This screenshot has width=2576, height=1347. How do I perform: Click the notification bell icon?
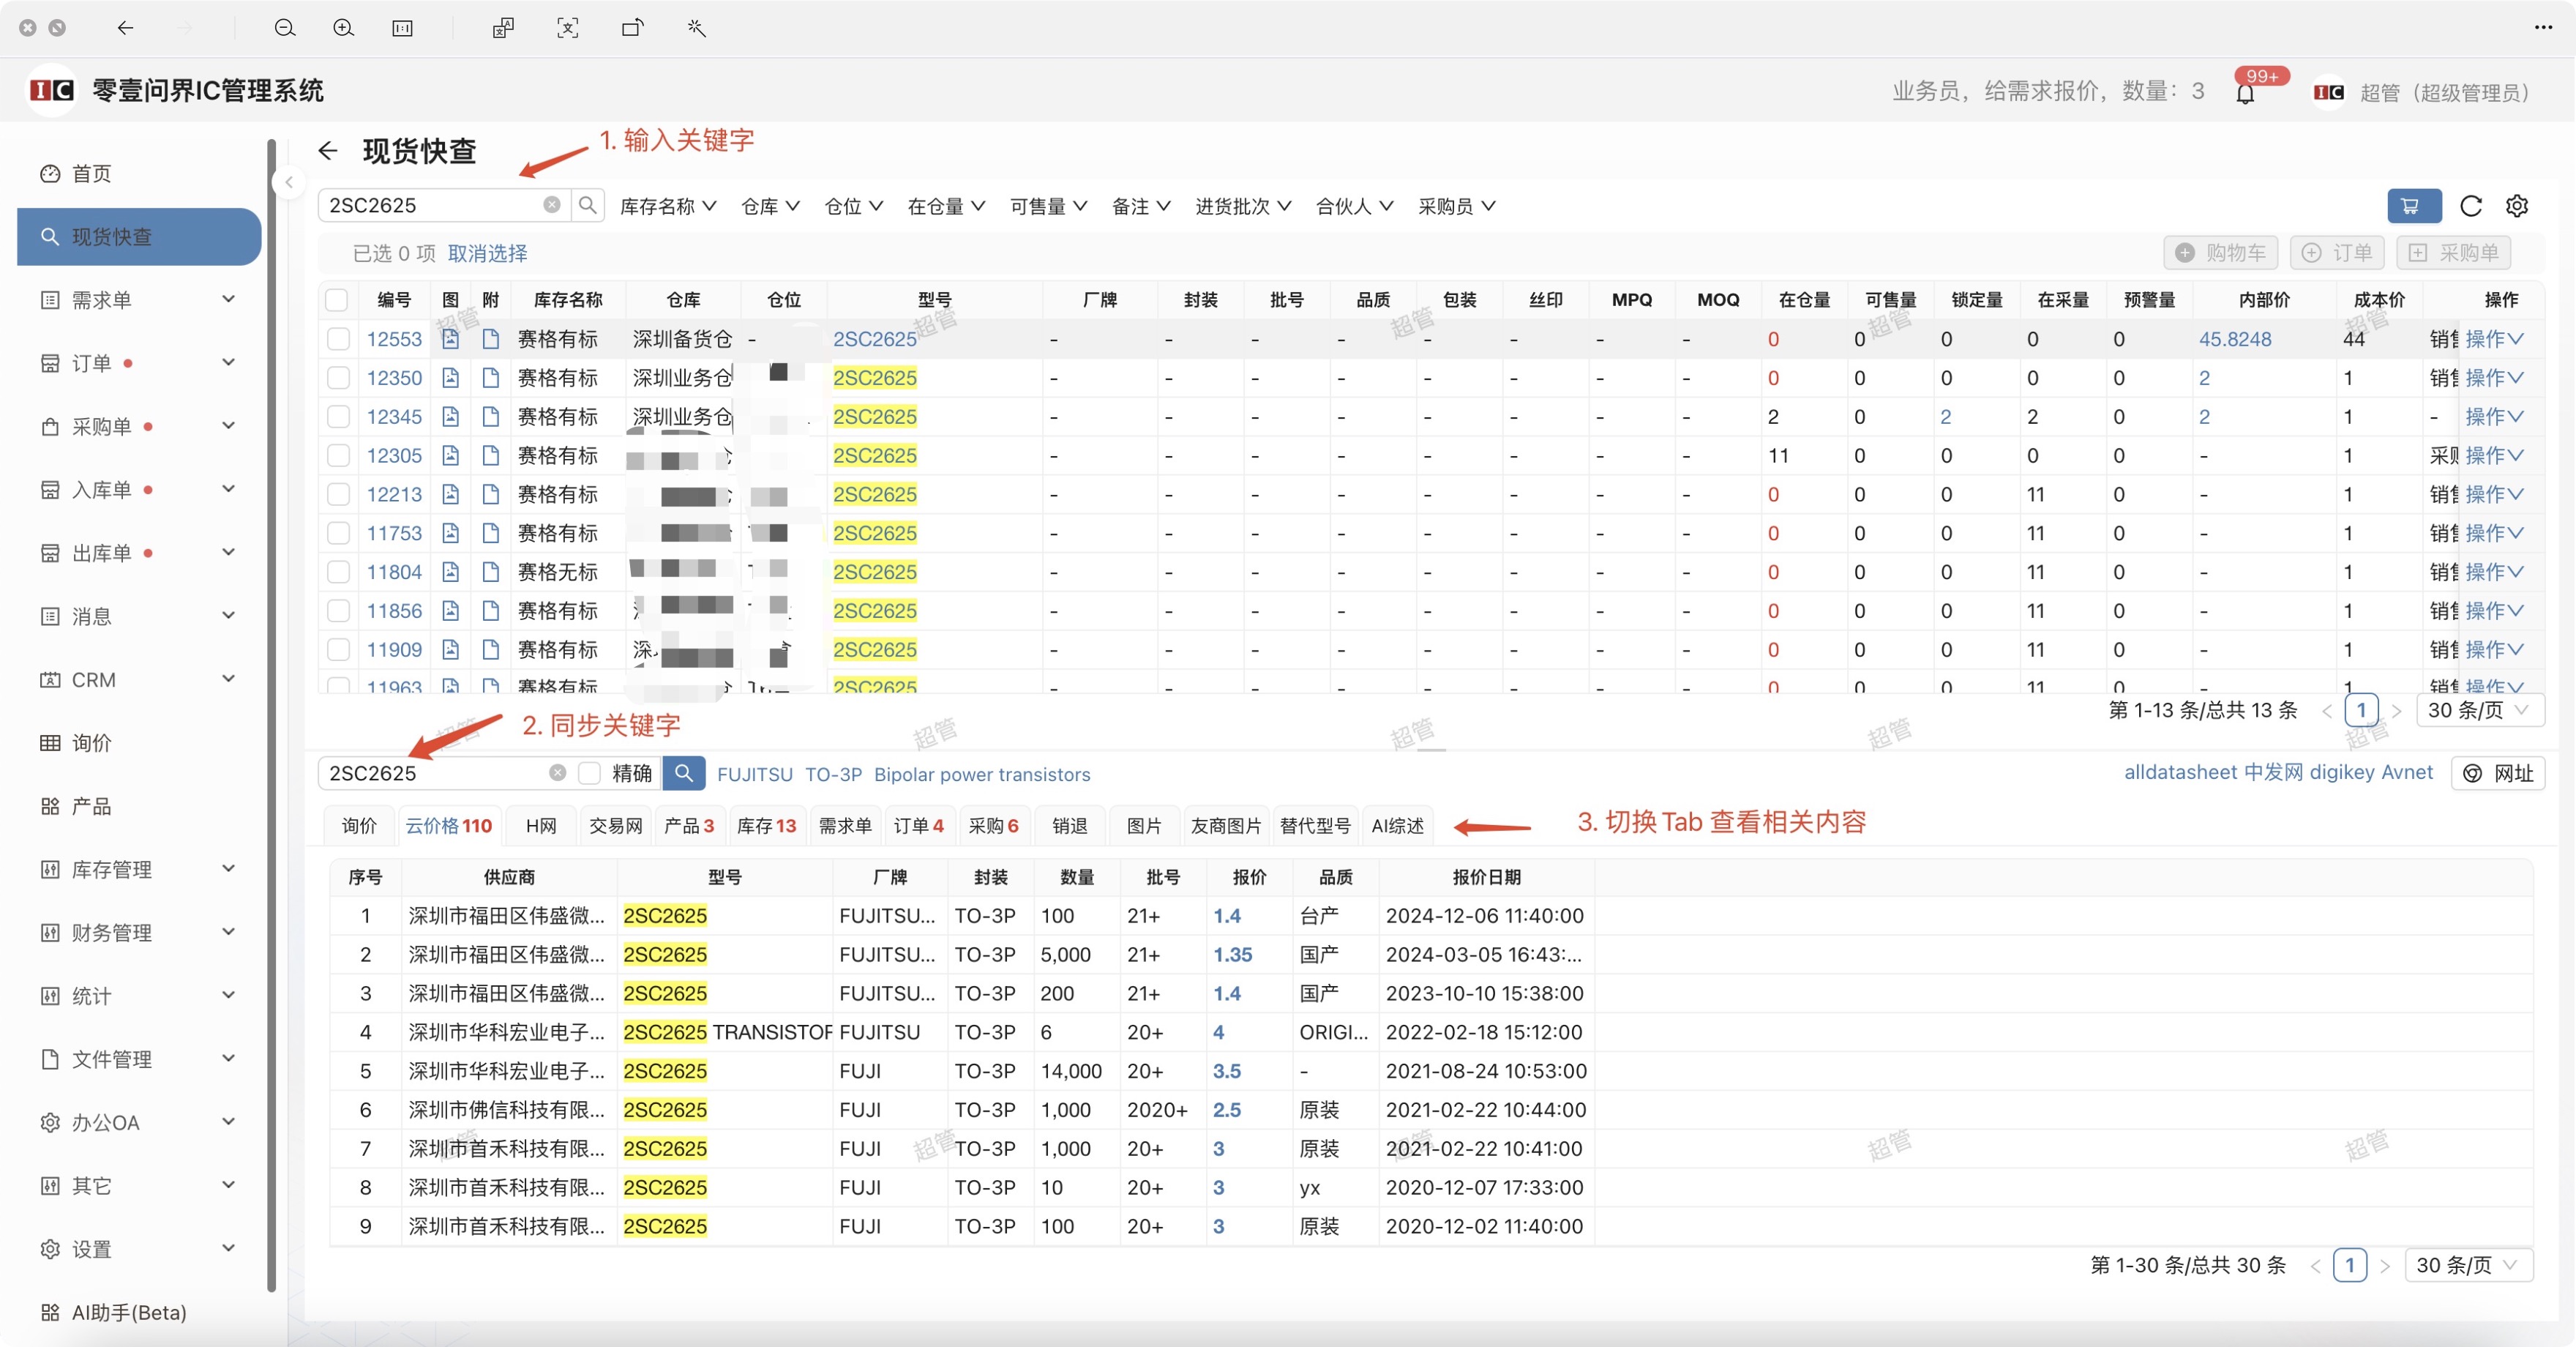click(x=2245, y=94)
